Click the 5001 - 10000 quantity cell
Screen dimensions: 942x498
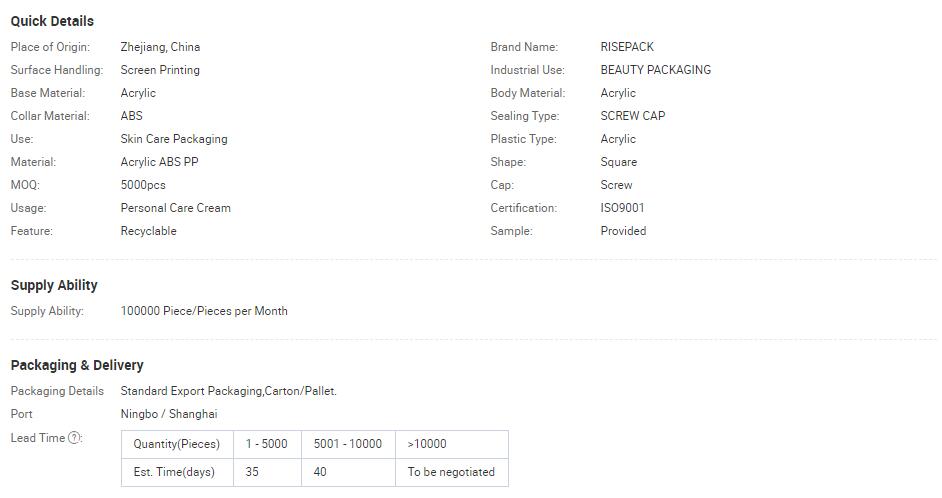(348, 444)
